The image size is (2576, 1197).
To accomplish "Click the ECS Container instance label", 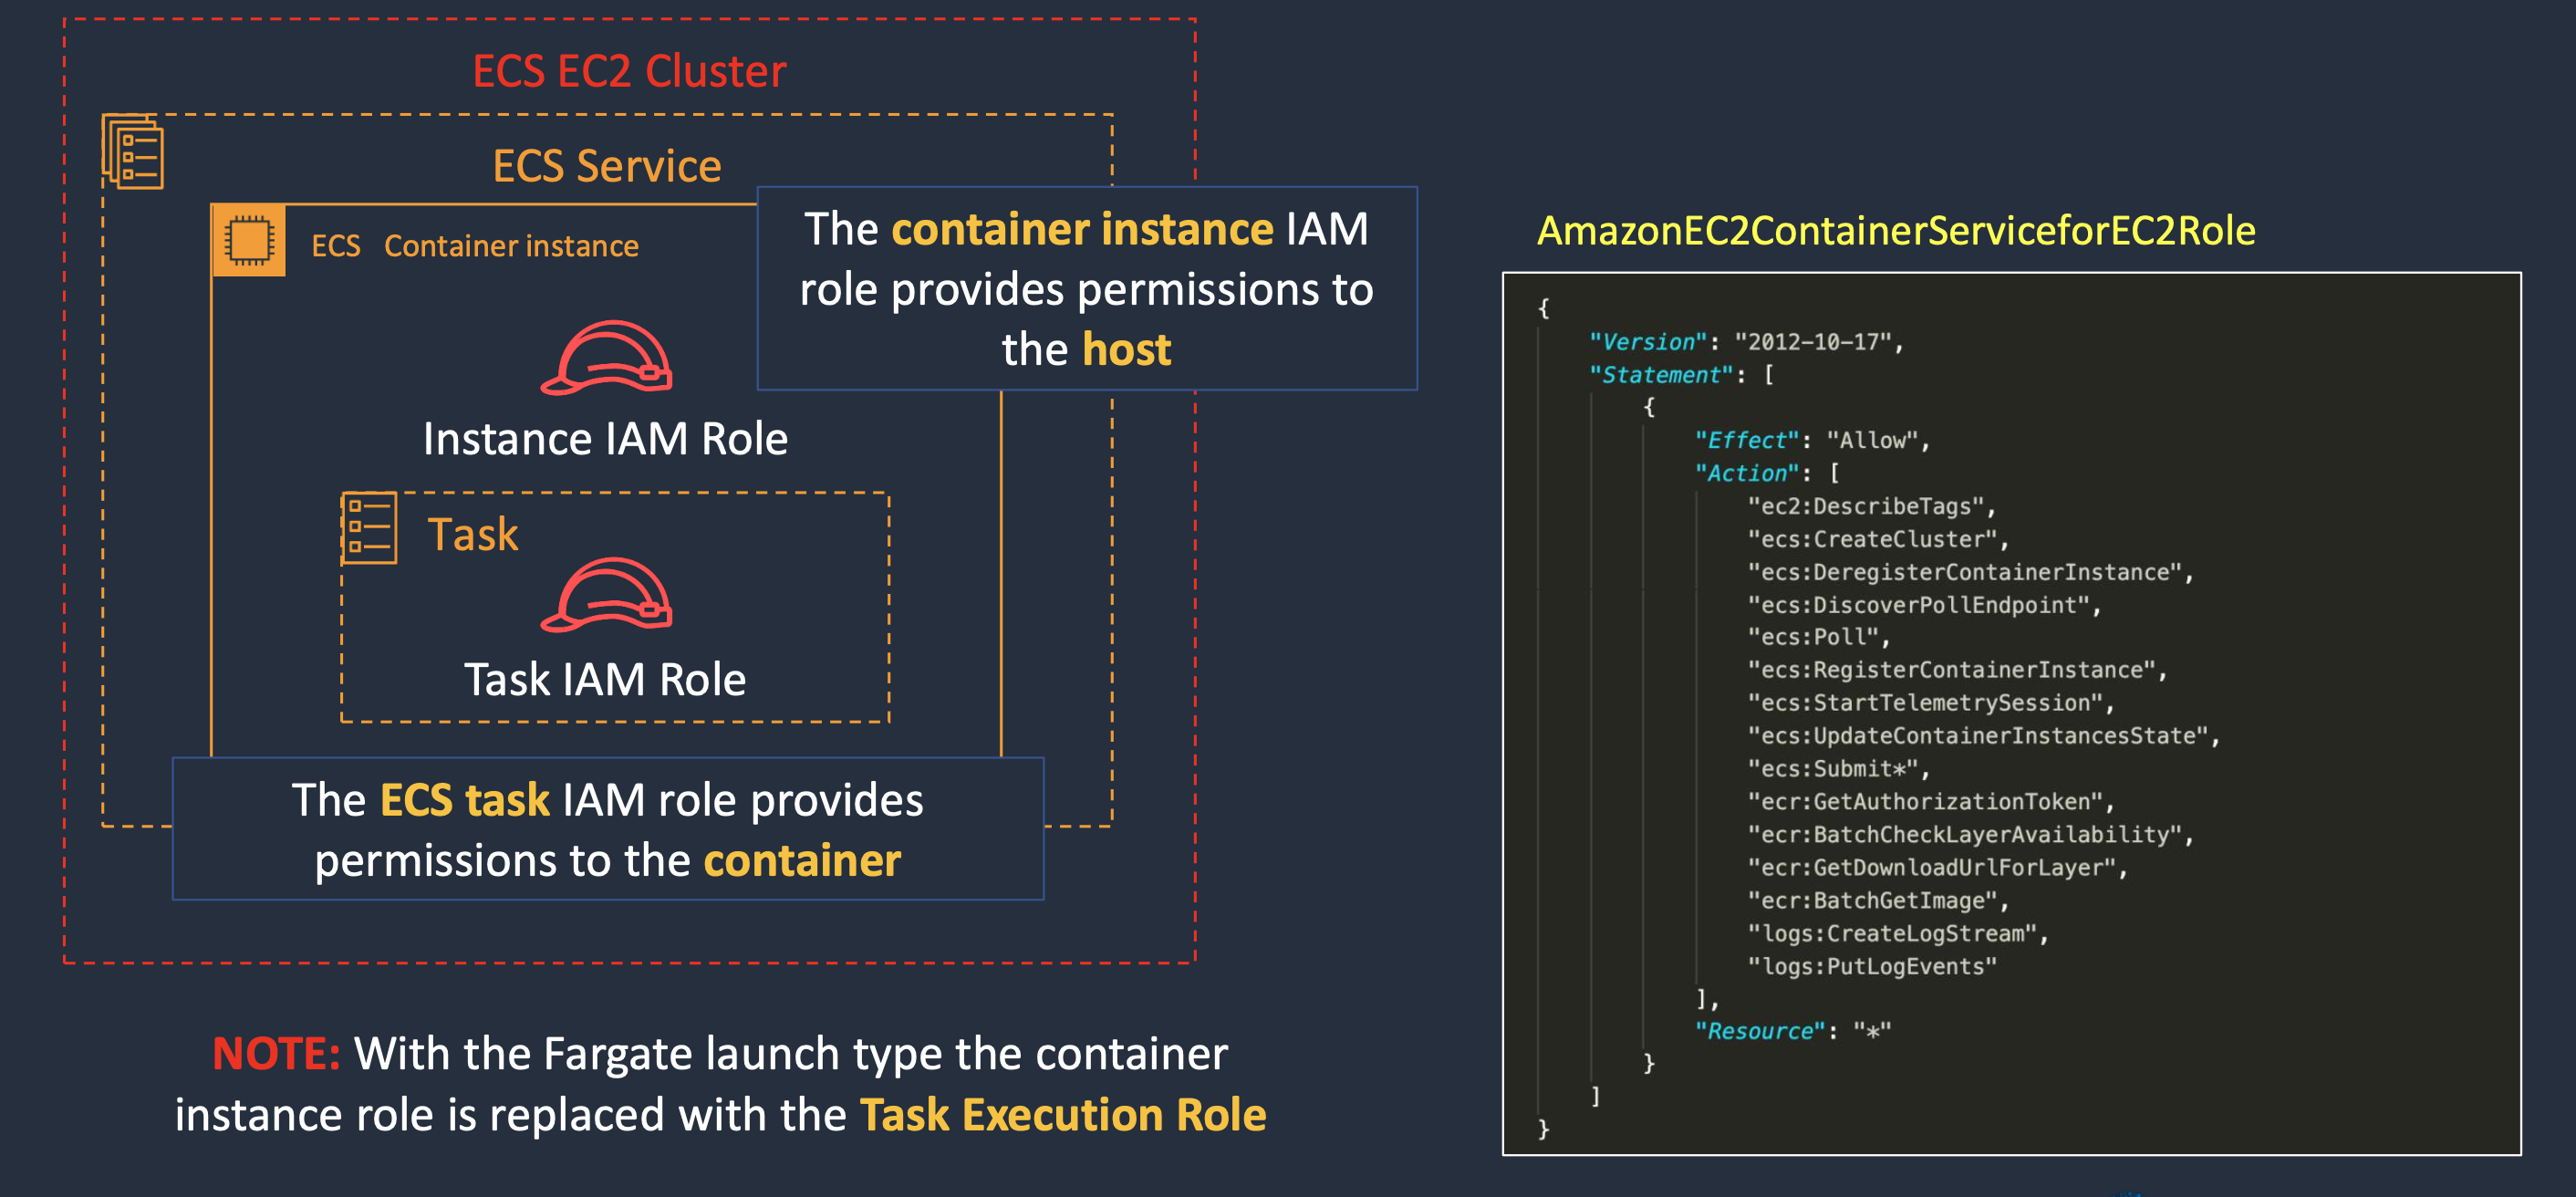I will (475, 246).
